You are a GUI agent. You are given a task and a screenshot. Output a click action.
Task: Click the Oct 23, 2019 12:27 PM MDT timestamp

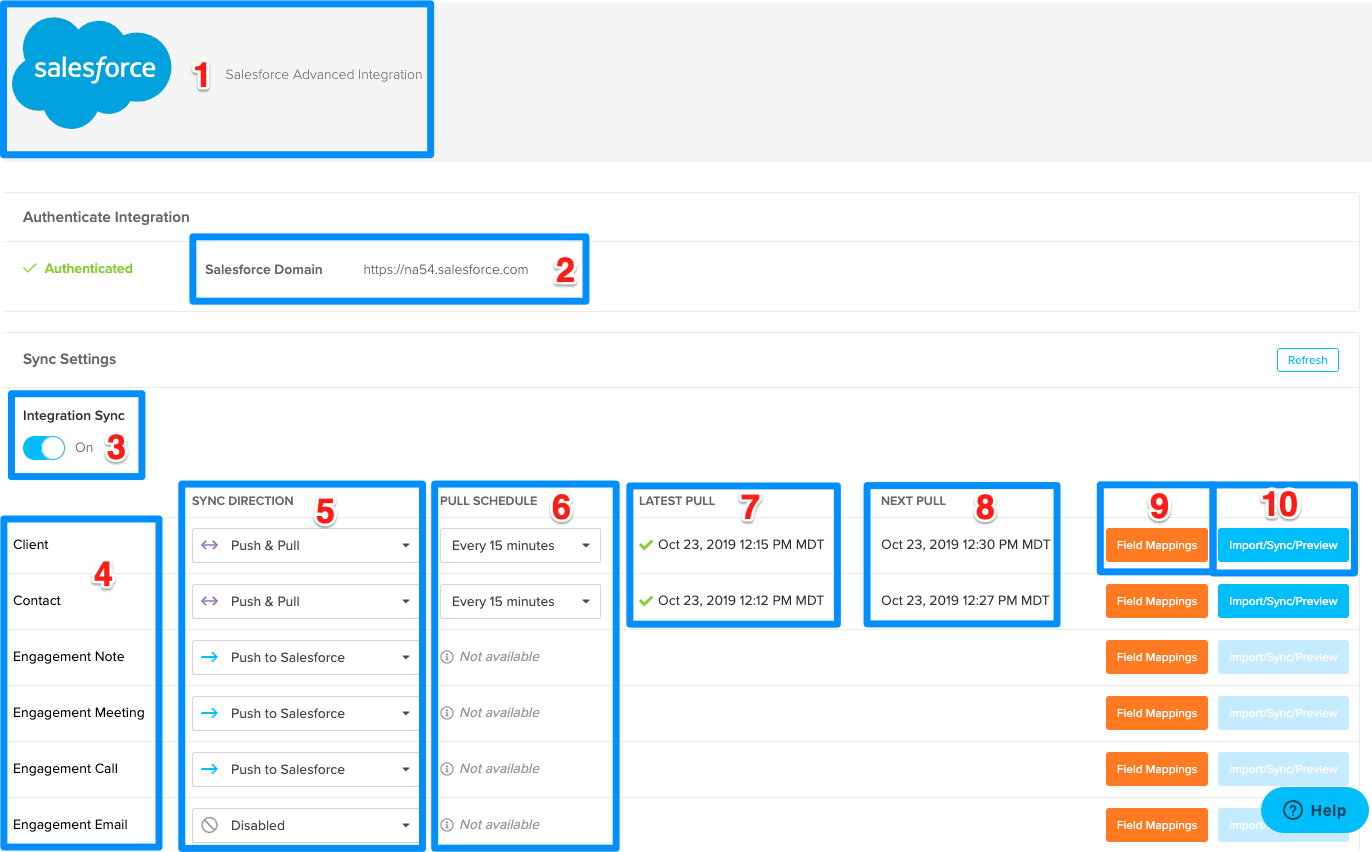click(x=966, y=601)
